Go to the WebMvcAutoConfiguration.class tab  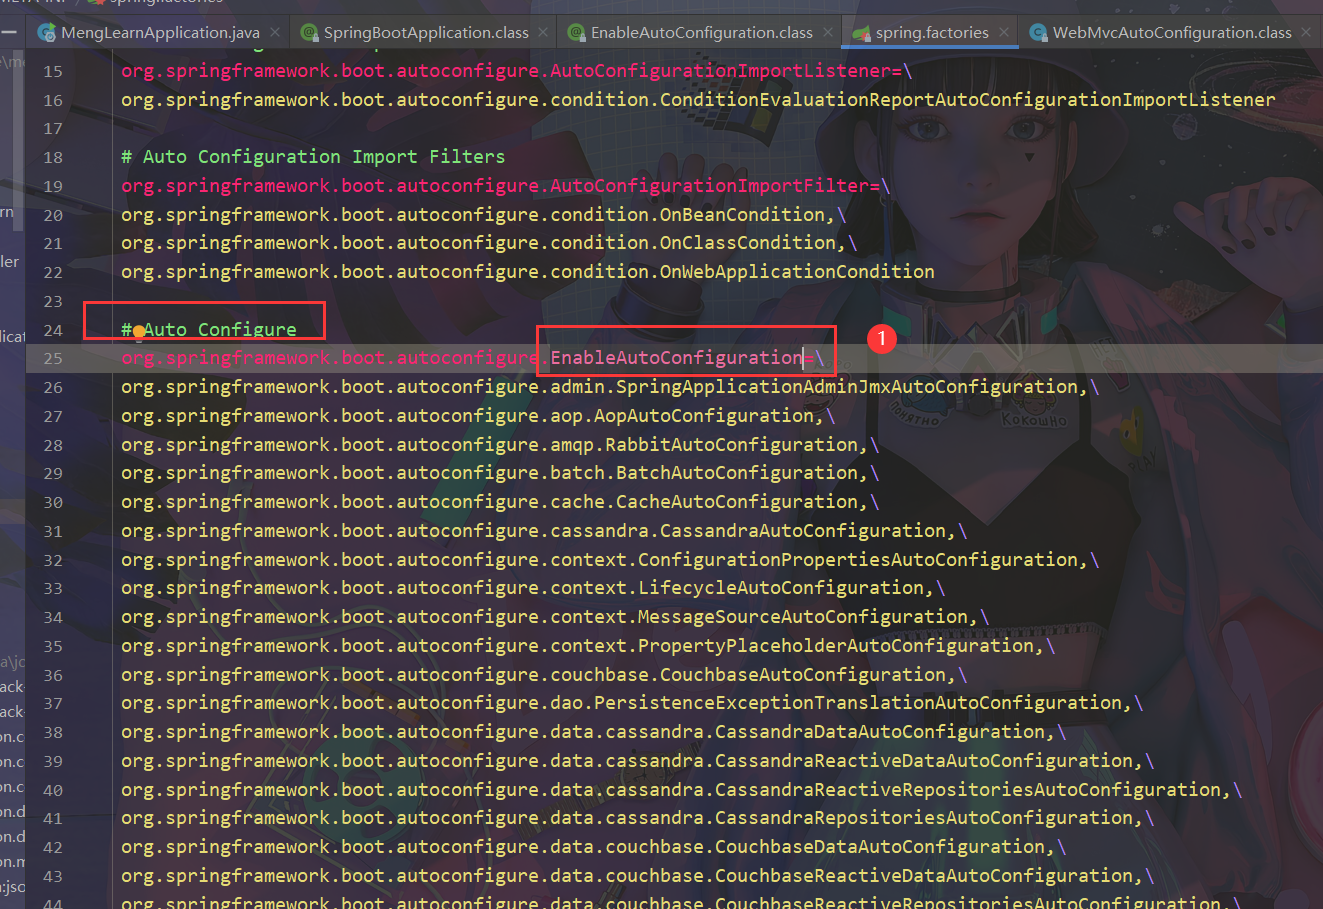pyautogui.click(x=1171, y=33)
